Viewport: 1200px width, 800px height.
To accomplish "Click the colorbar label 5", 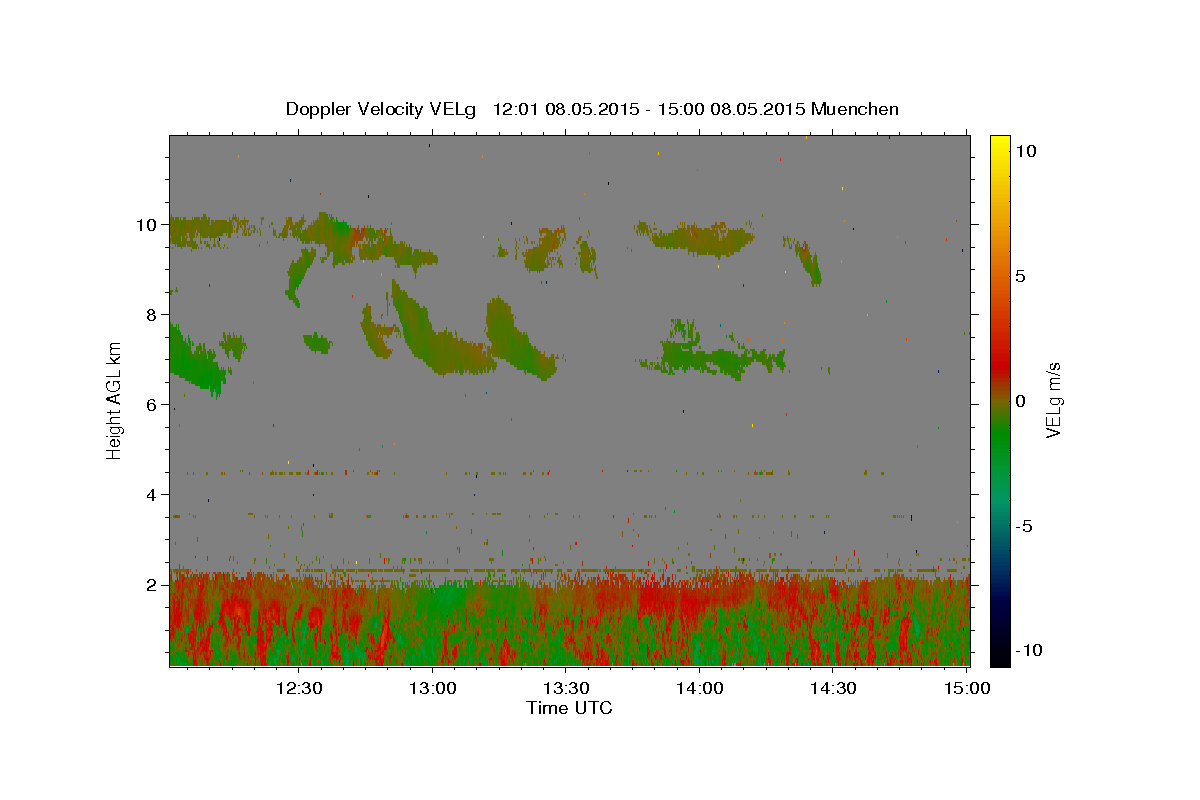I will [1019, 276].
